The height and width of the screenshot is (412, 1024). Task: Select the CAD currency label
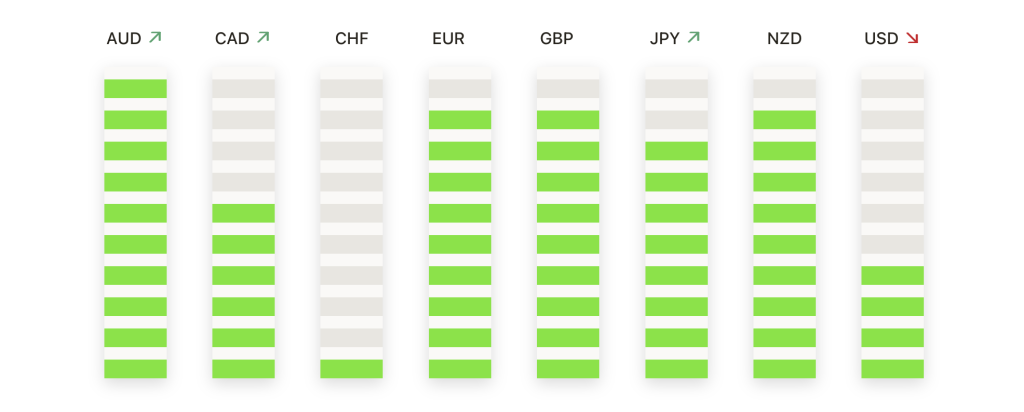pyautogui.click(x=232, y=39)
